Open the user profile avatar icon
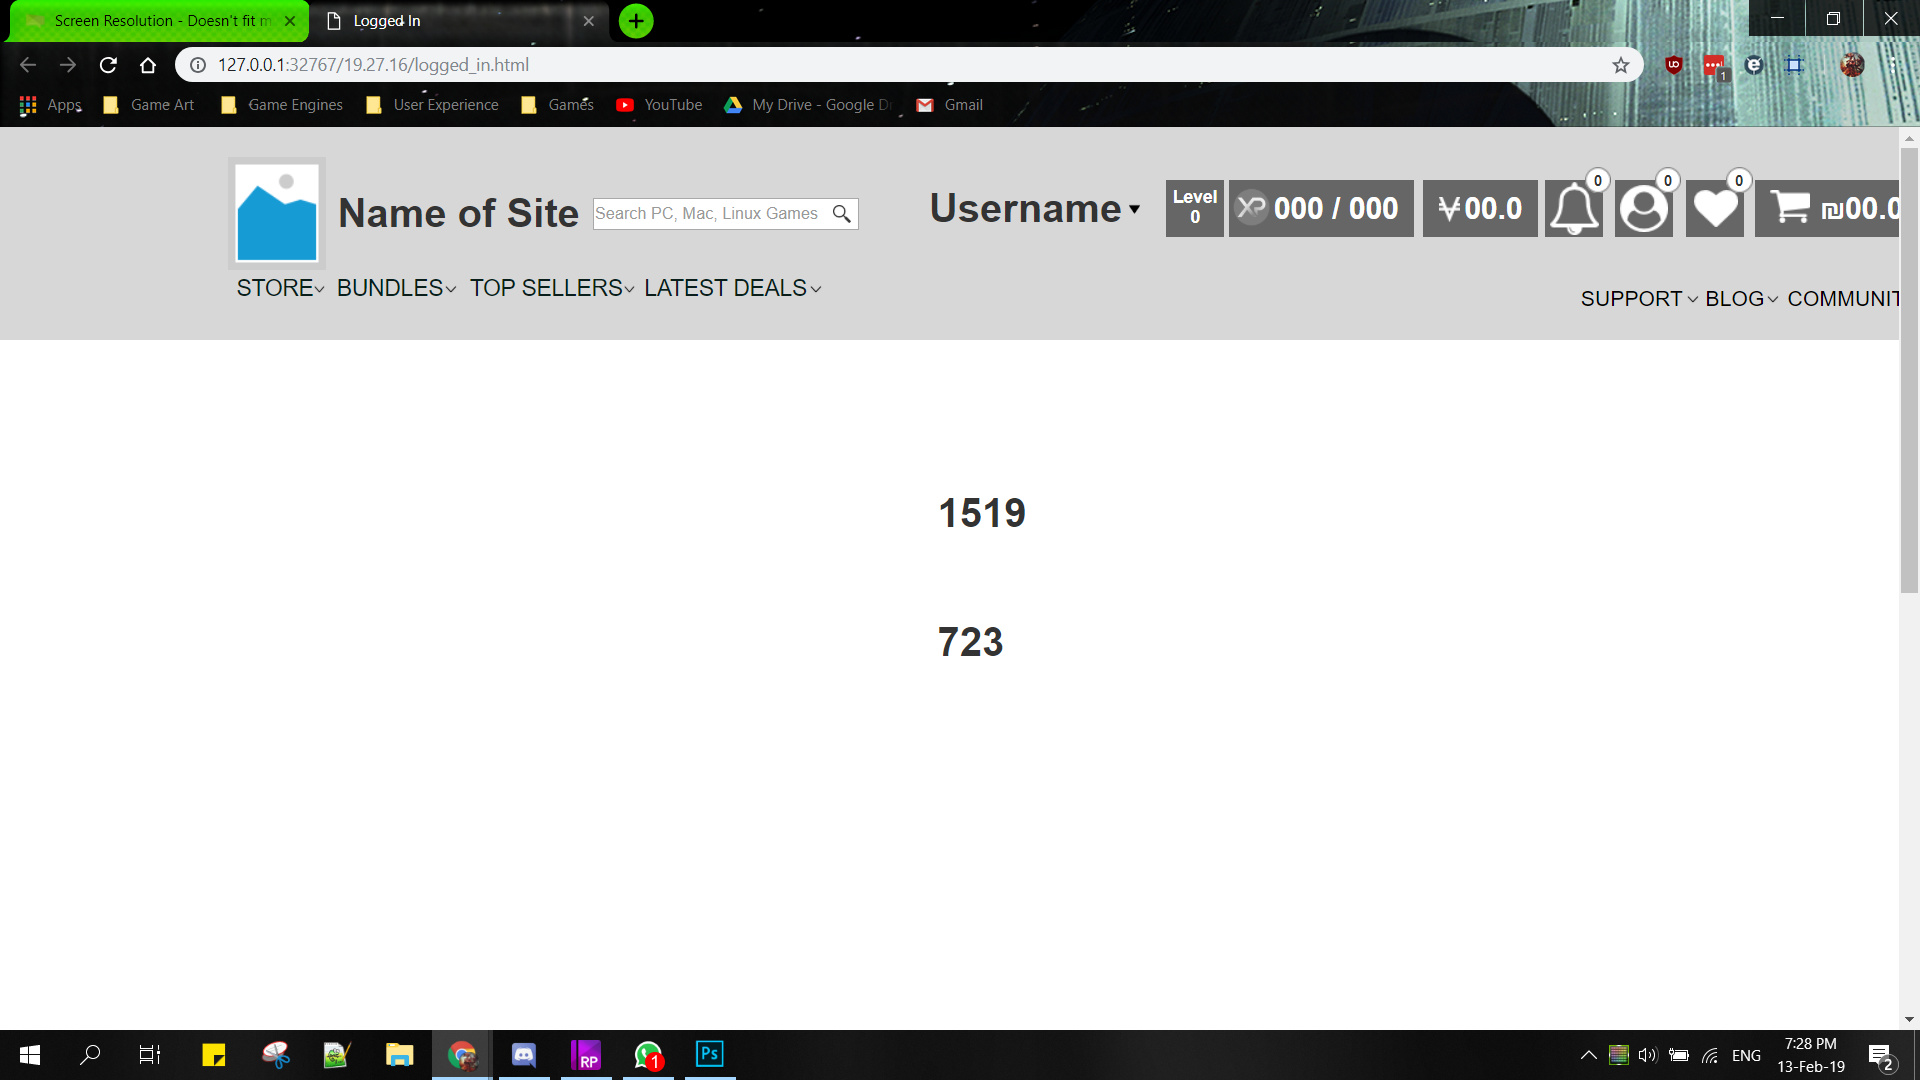Screen dimensions: 1920x1080 click(x=1643, y=209)
